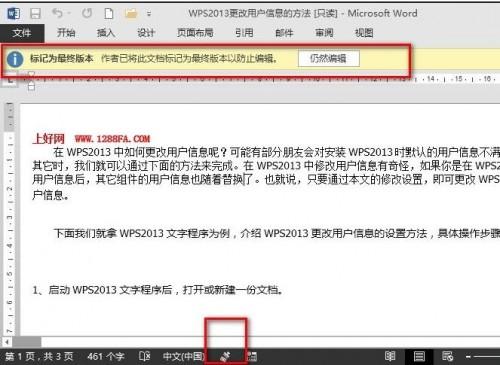Click the word count 461 个字

pos(106,357)
